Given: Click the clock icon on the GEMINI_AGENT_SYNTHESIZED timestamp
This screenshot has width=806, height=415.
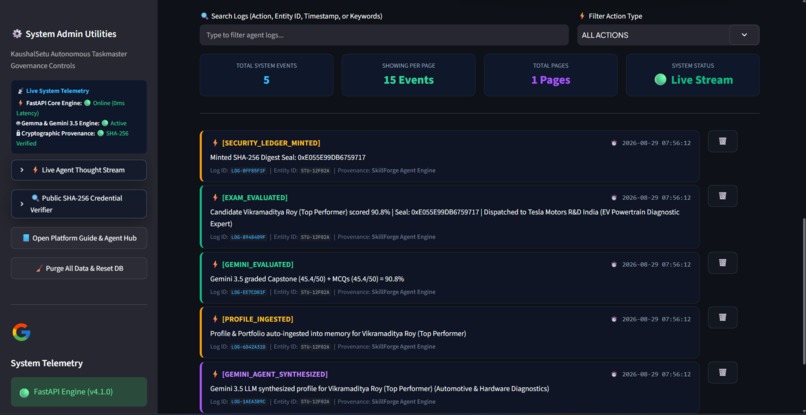Looking at the screenshot, I should [614, 374].
